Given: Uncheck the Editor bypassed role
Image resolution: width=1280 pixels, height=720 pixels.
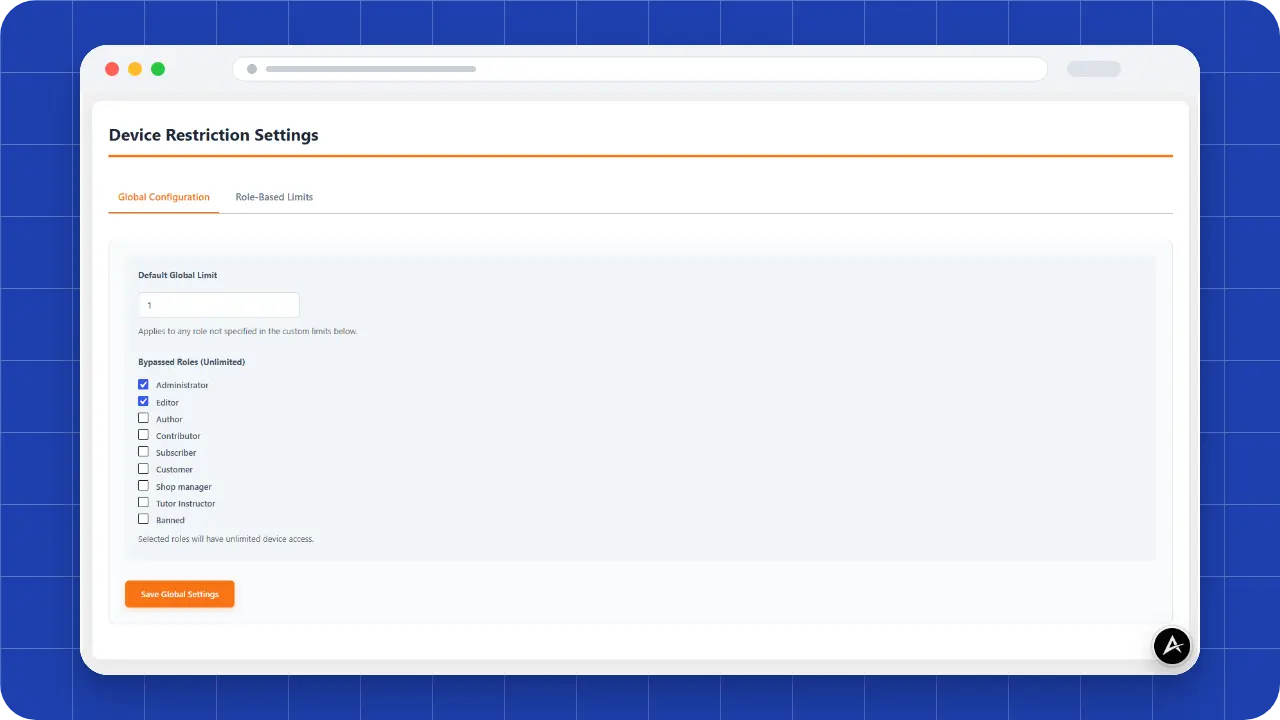Looking at the screenshot, I should tap(143, 401).
